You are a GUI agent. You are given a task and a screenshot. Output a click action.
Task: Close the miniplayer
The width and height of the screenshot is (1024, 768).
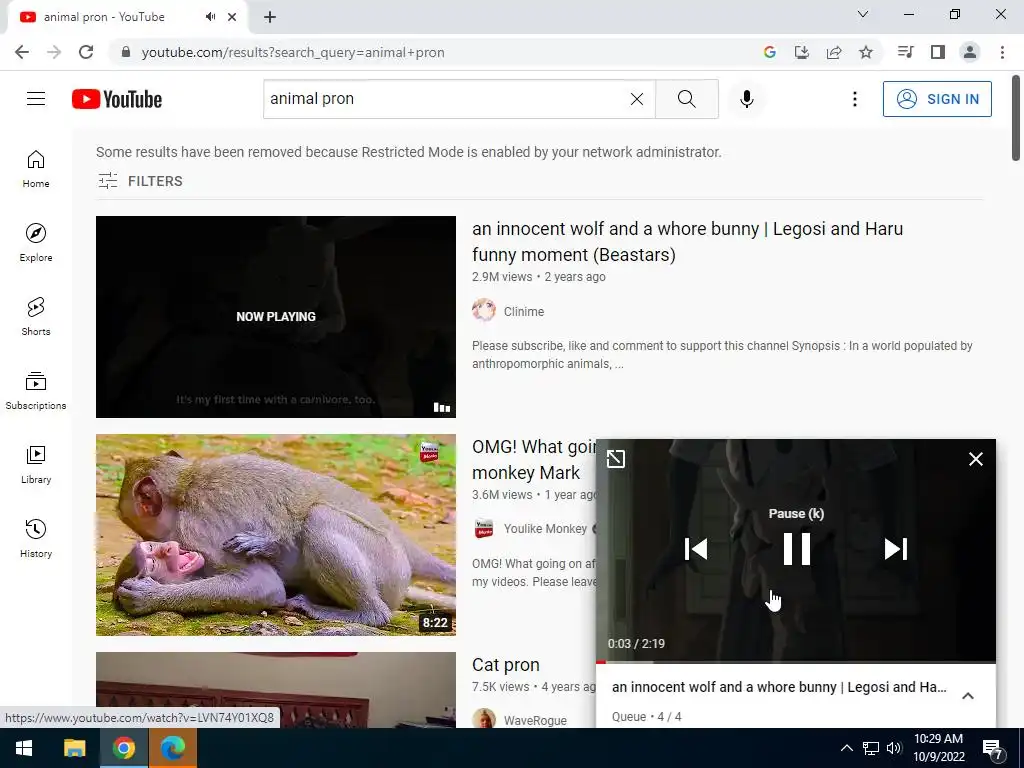point(976,459)
